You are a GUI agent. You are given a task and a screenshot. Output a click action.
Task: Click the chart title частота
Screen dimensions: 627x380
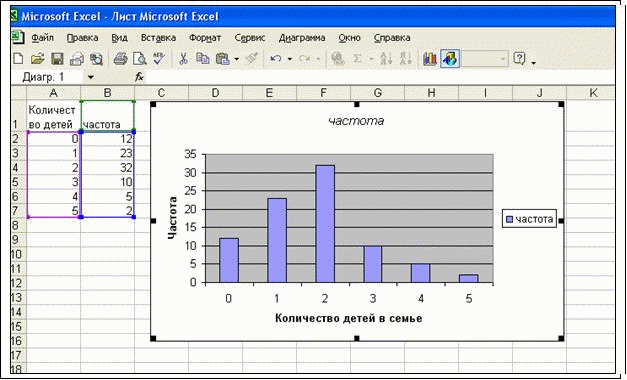coord(356,121)
